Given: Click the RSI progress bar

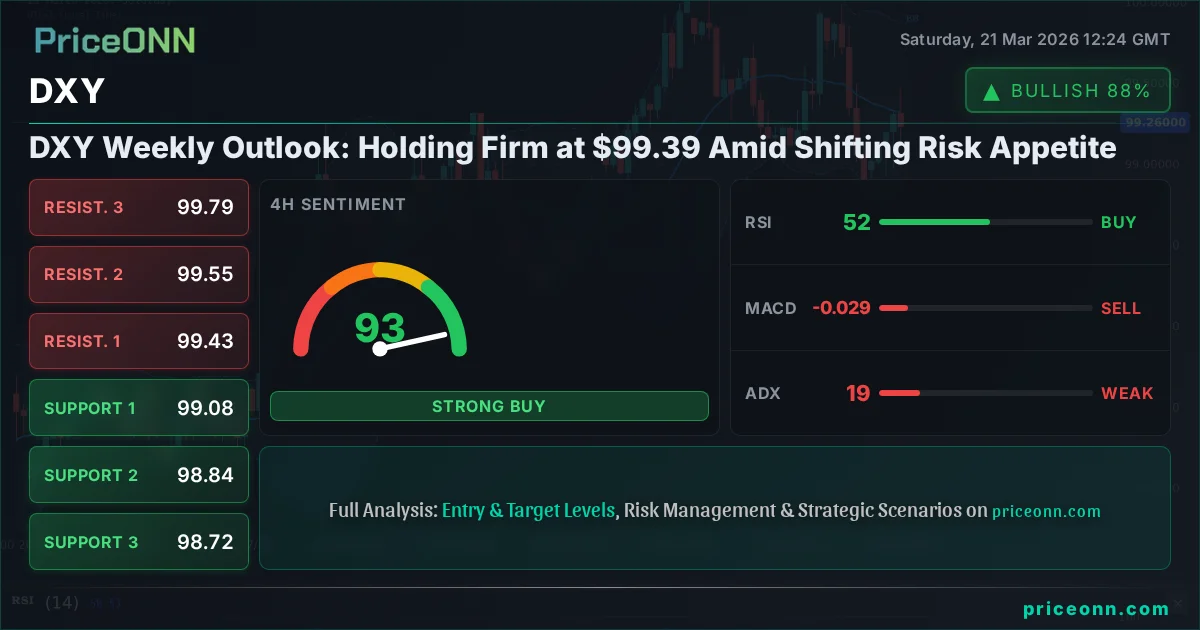Looking at the screenshot, I should [985, 222].
